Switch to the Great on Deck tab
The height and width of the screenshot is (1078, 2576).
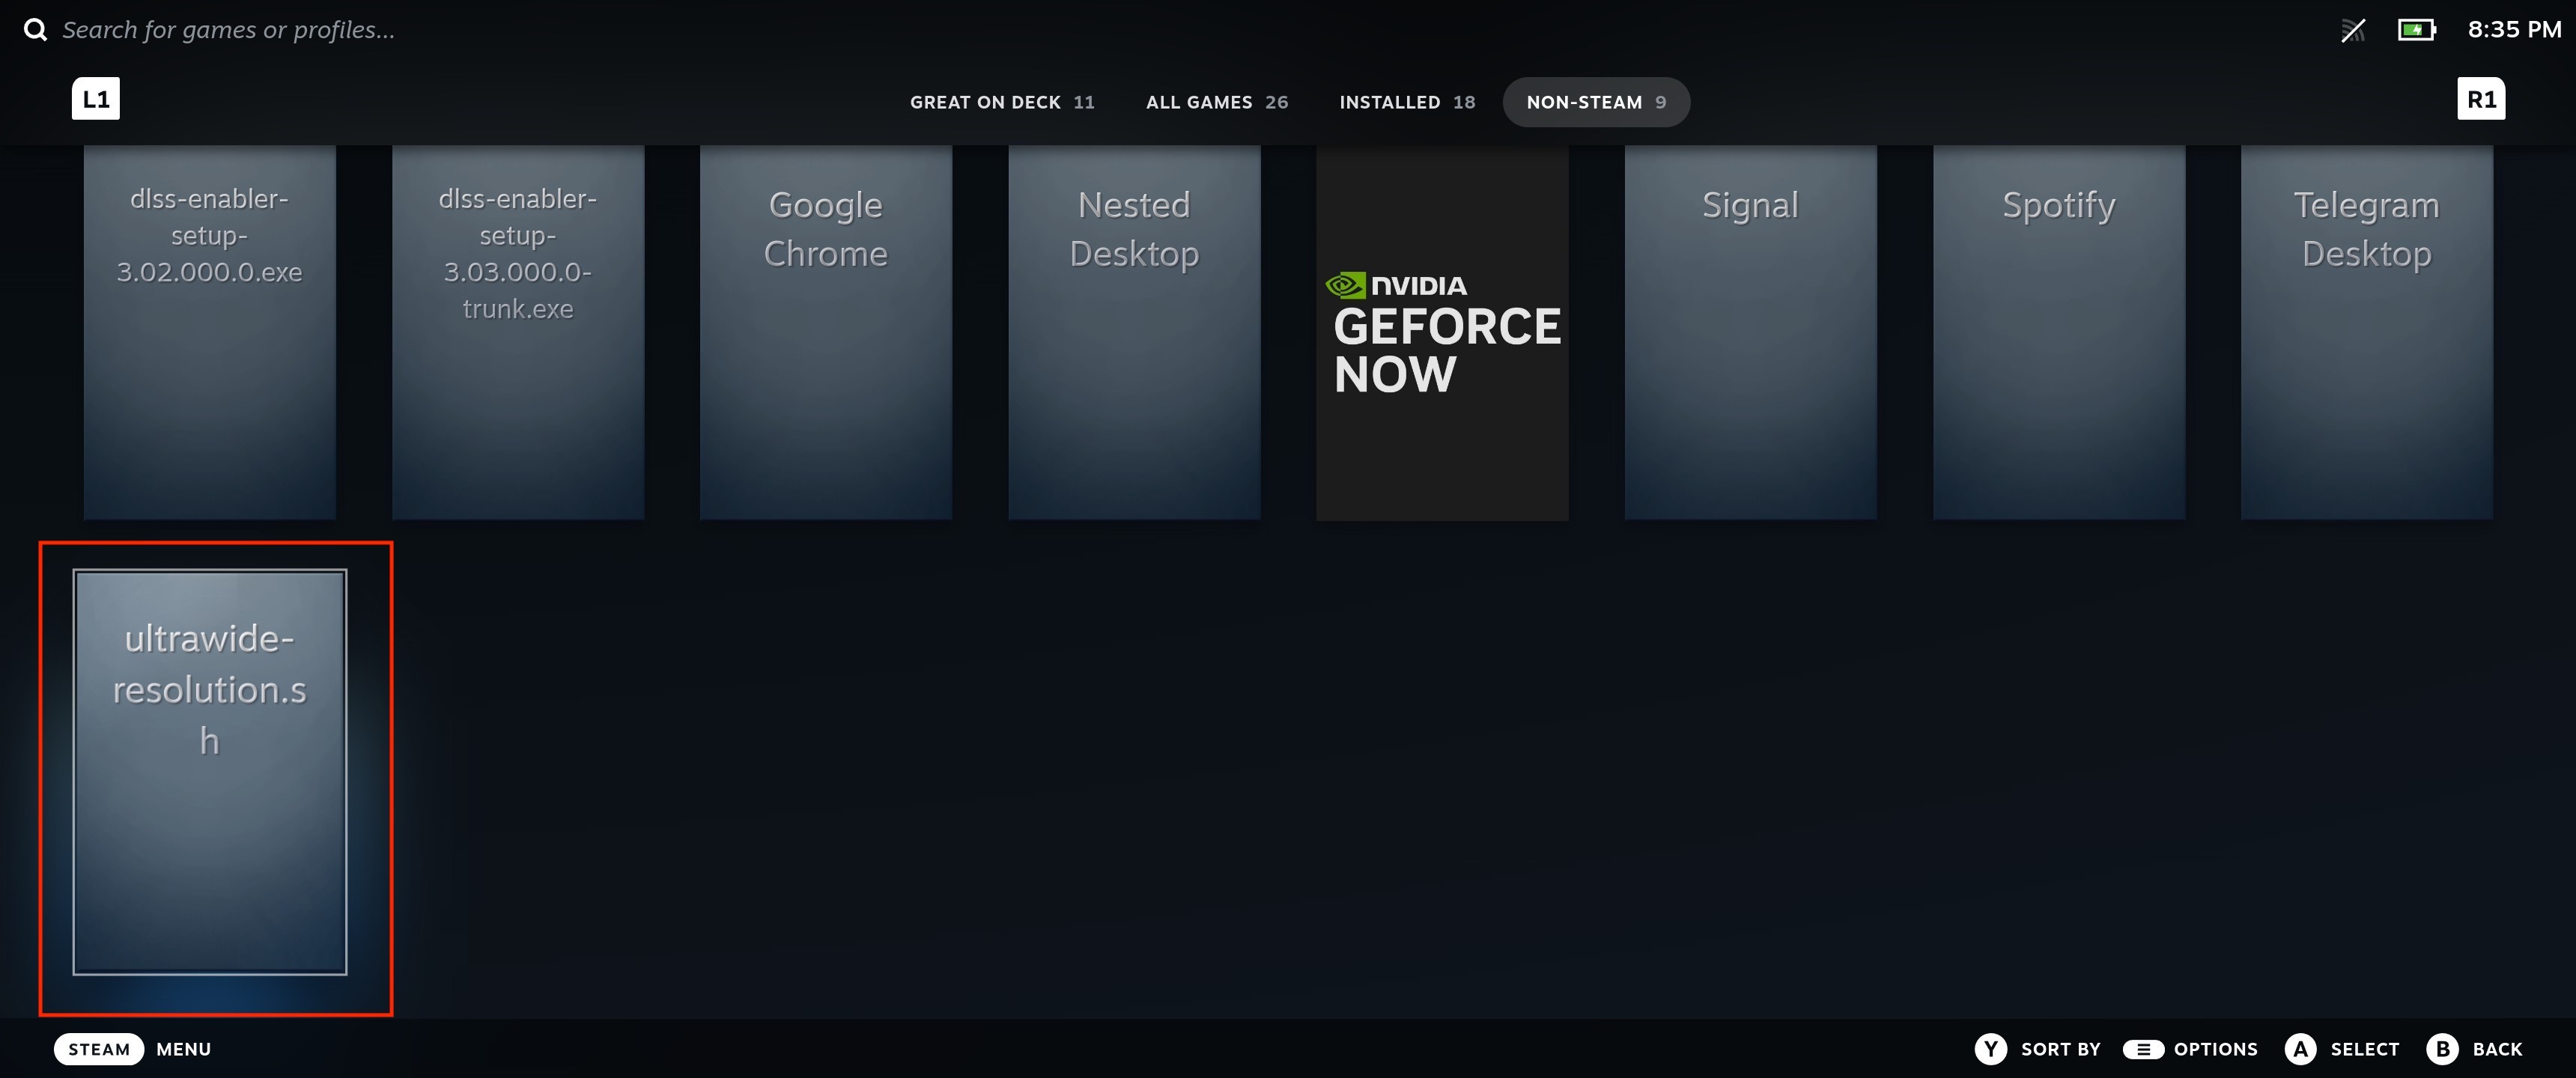click(1002, 102)
